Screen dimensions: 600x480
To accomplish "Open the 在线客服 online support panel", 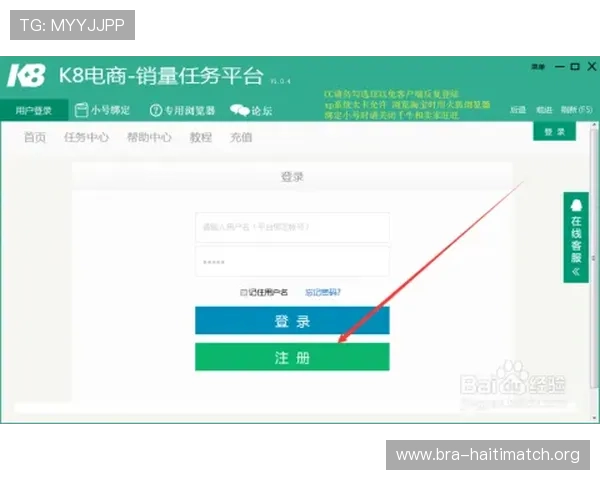I will pos(576,237).
